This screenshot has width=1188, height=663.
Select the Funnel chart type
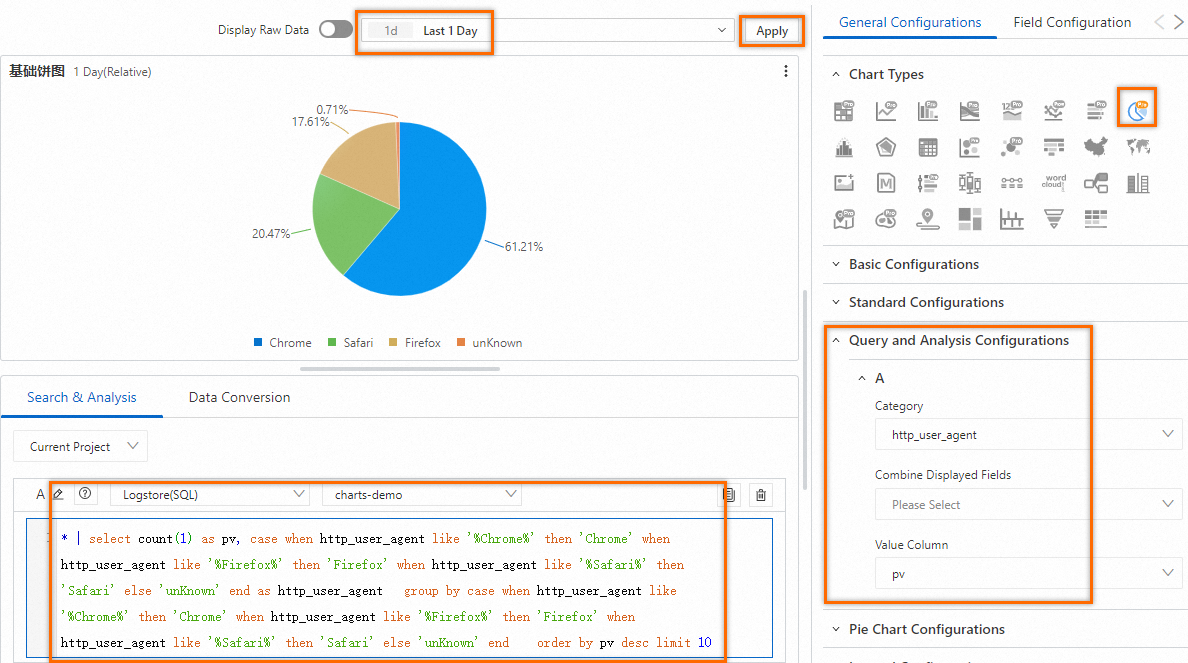1054,219
